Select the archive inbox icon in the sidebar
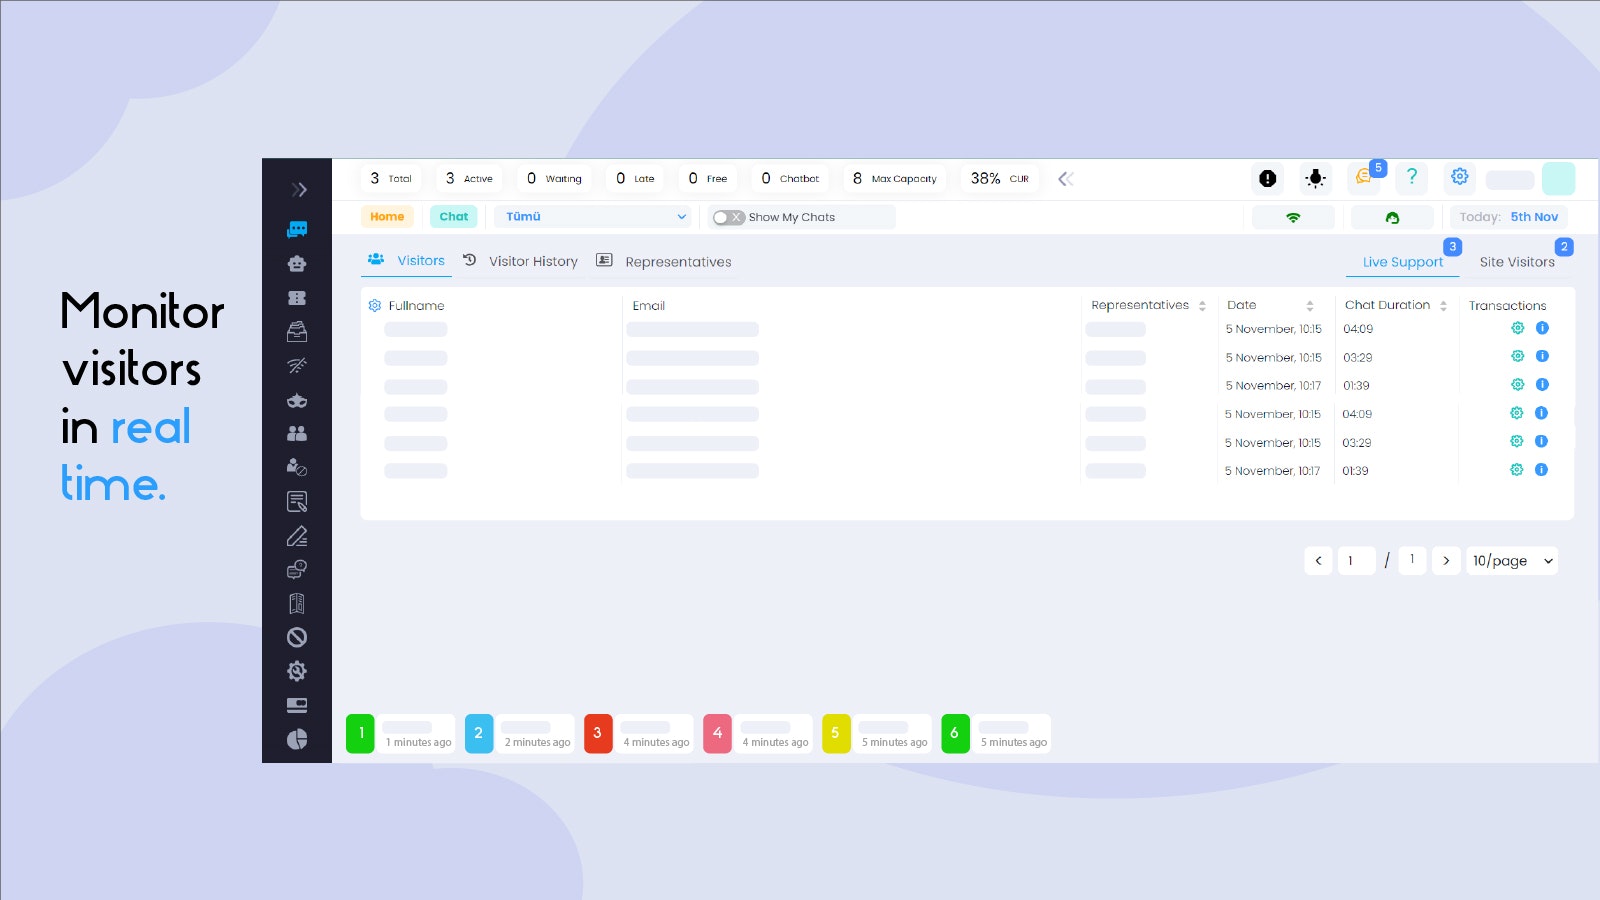 [297, 331]
